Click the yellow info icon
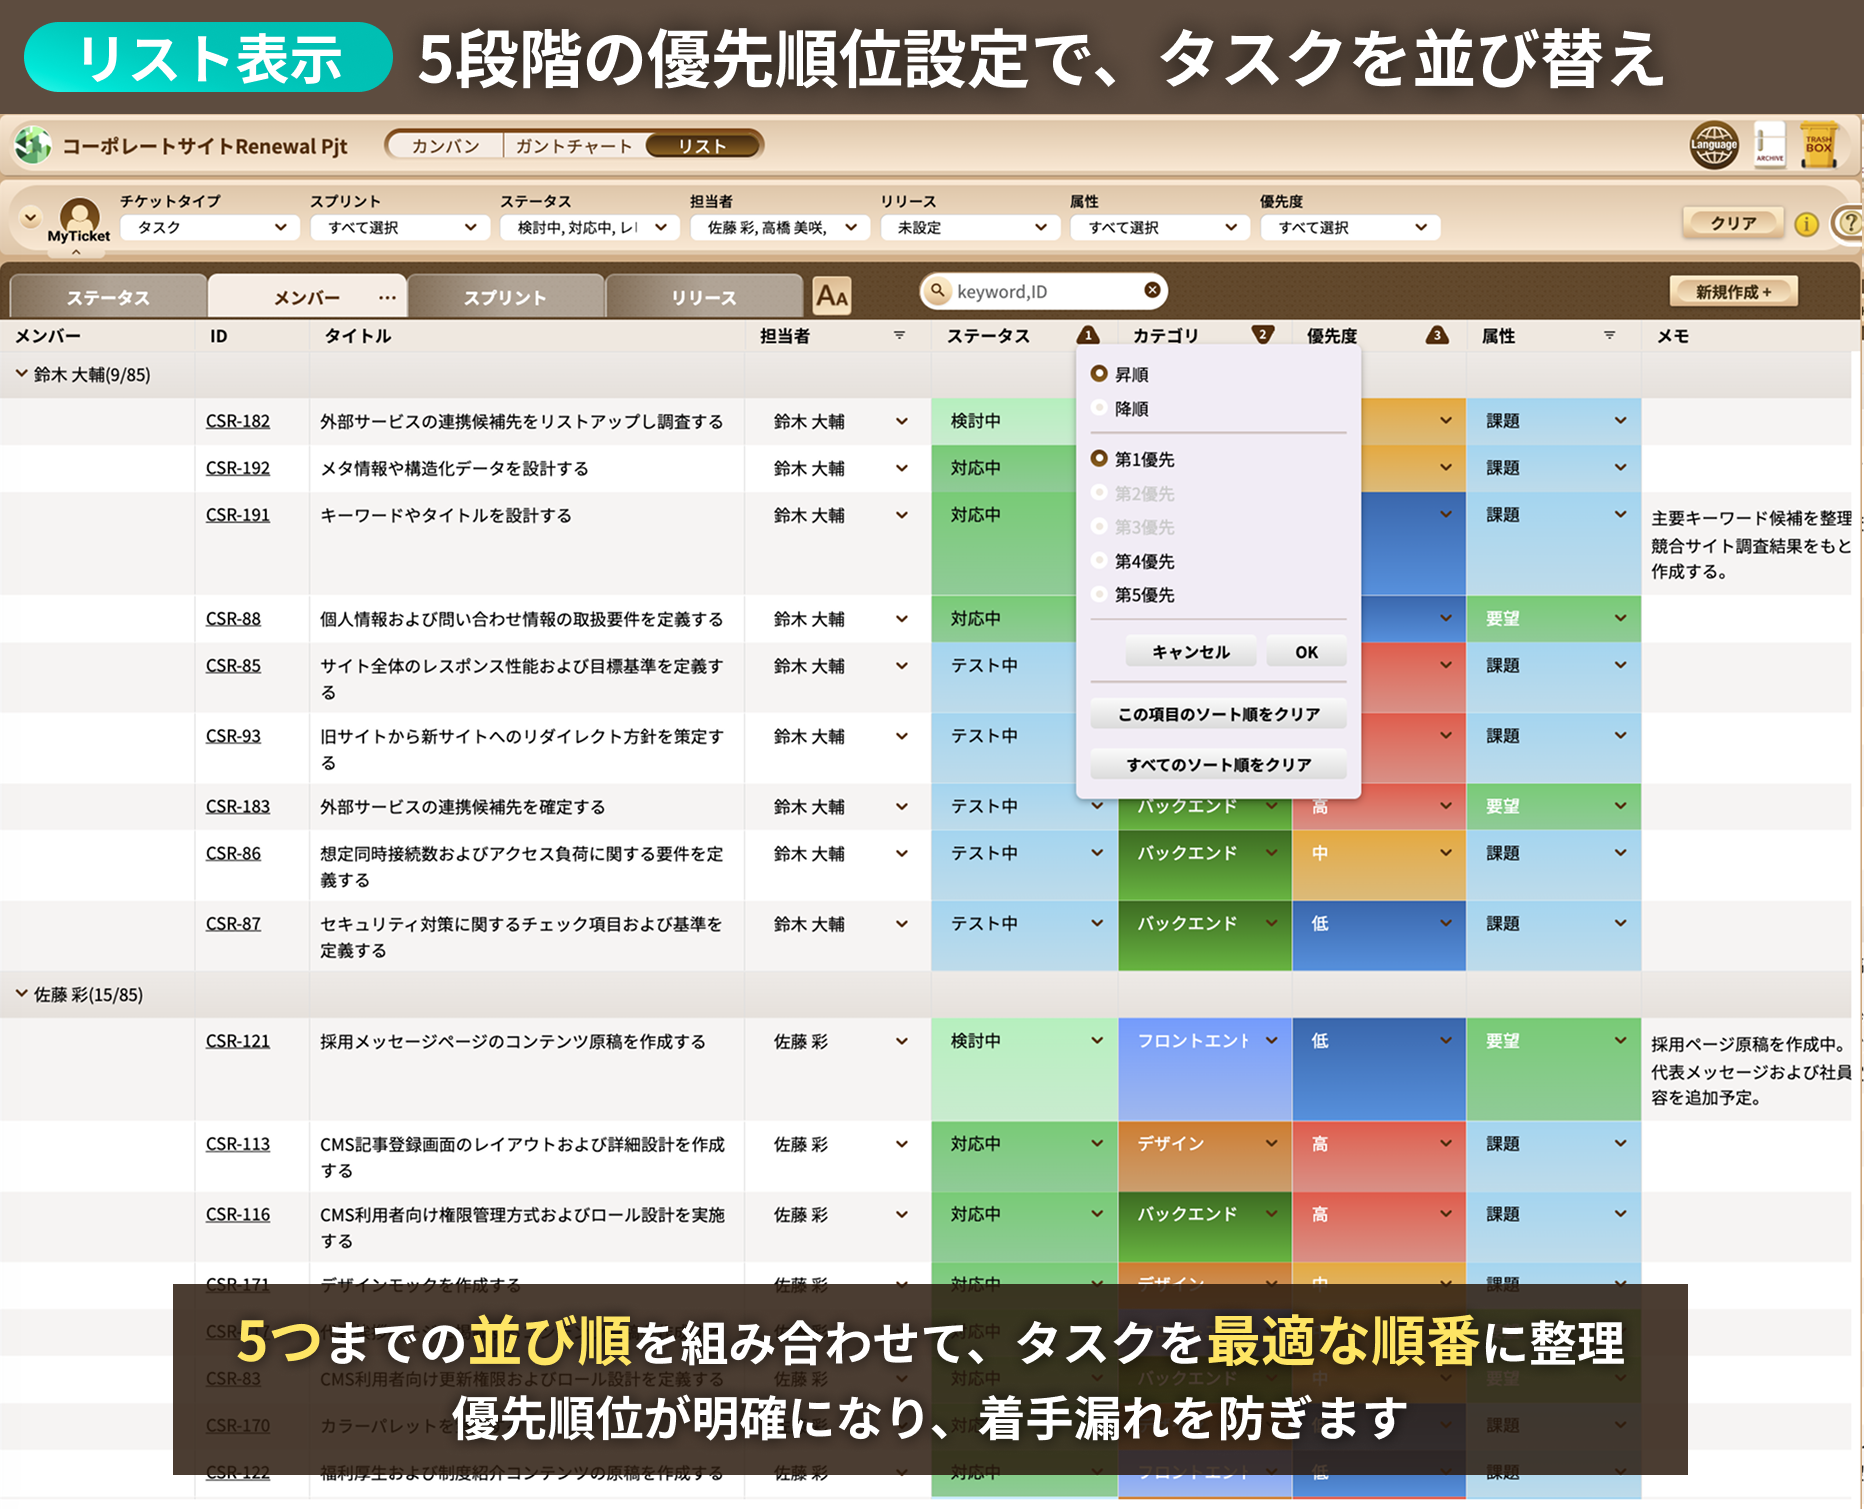The image size is (1864, 1509). point(1806,224)
